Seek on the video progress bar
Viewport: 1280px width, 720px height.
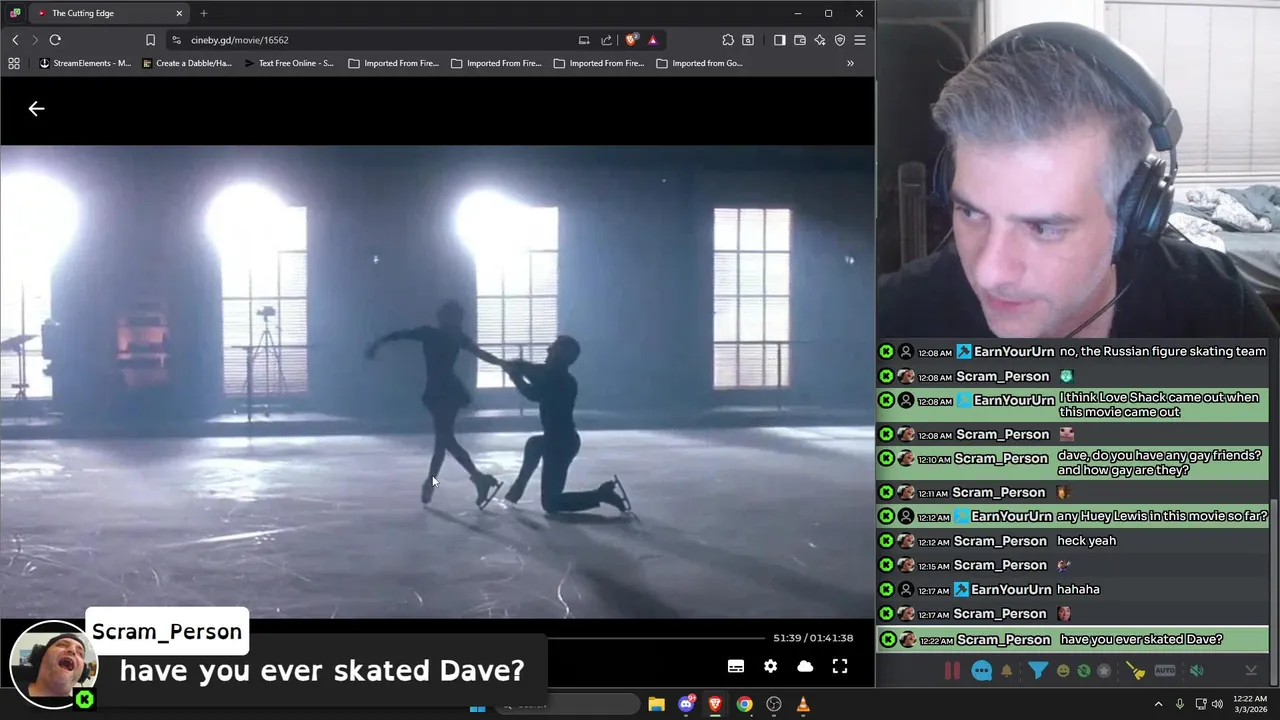655,638
